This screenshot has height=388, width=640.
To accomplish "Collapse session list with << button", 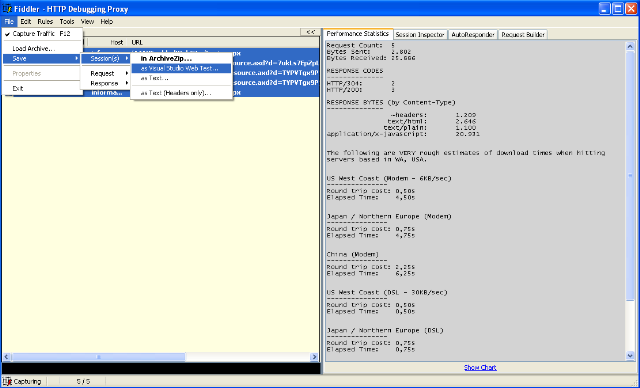I will (x=310, y=32).
